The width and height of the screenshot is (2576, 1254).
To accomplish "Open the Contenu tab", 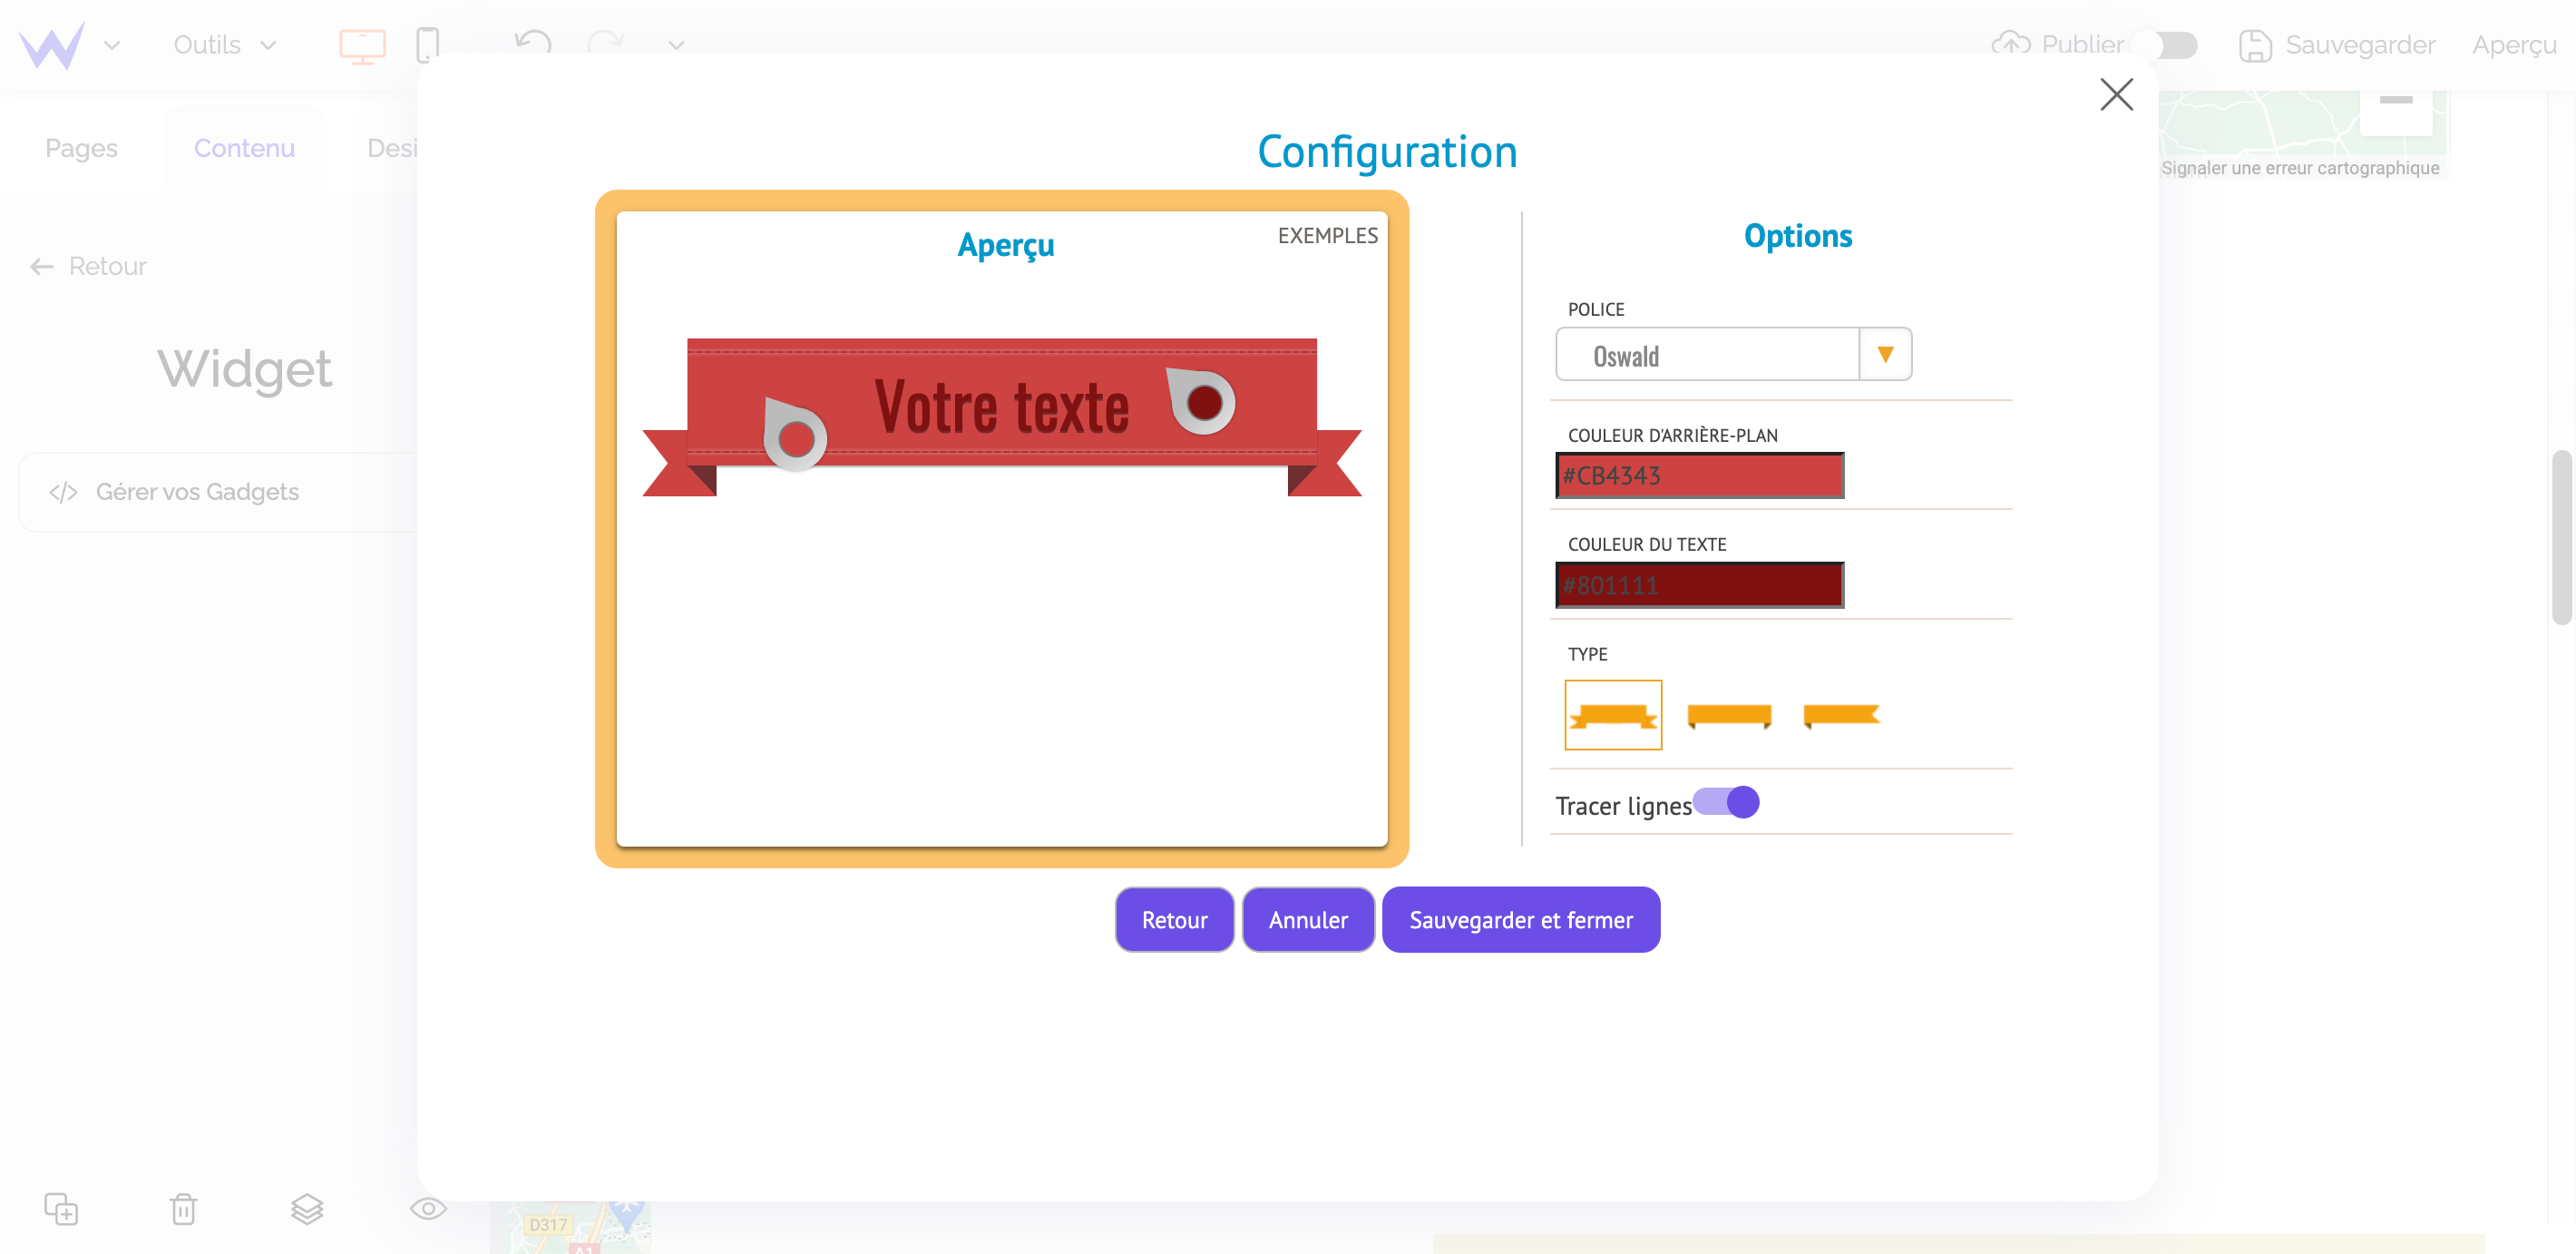I will 244,148.
